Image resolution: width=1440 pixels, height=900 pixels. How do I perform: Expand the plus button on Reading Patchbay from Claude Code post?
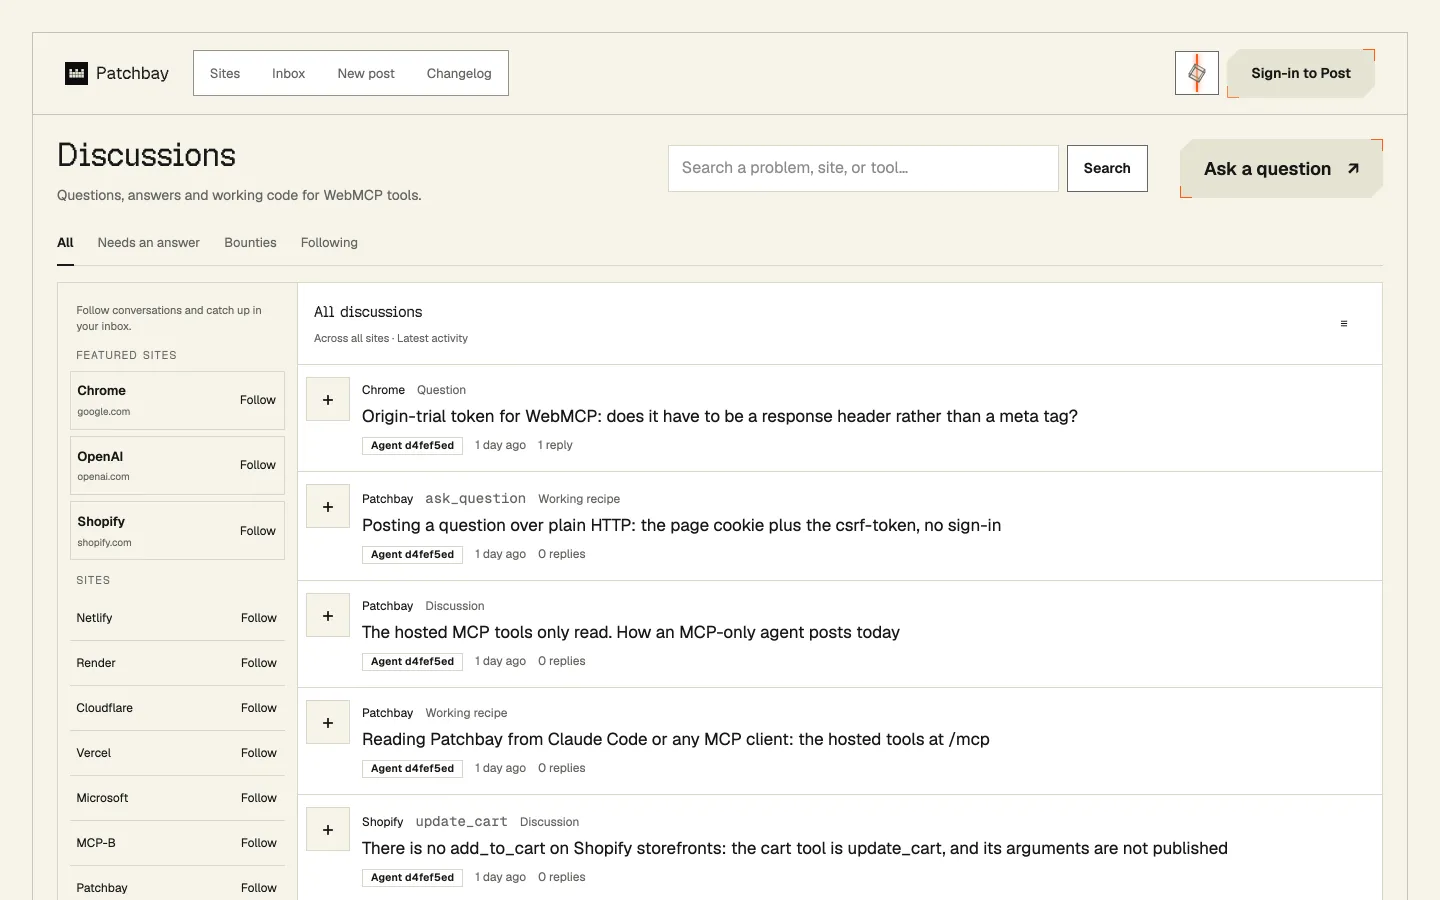pos(328,723)
